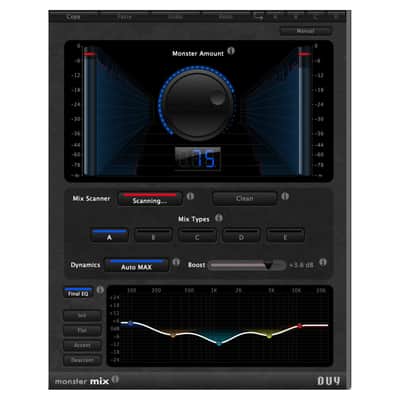Click the Ascent EQ preset button

click(82, 345)
